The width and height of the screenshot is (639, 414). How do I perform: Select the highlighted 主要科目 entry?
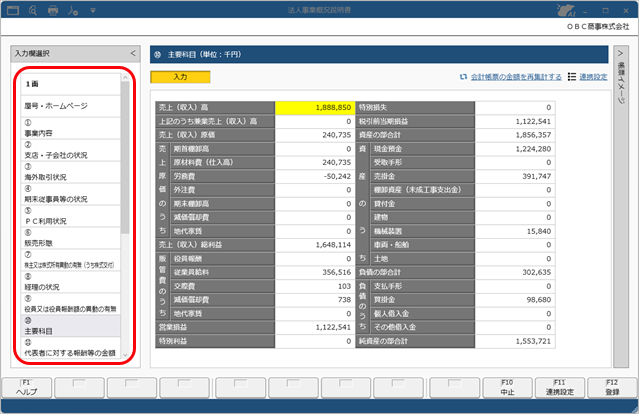pos(71,326)
